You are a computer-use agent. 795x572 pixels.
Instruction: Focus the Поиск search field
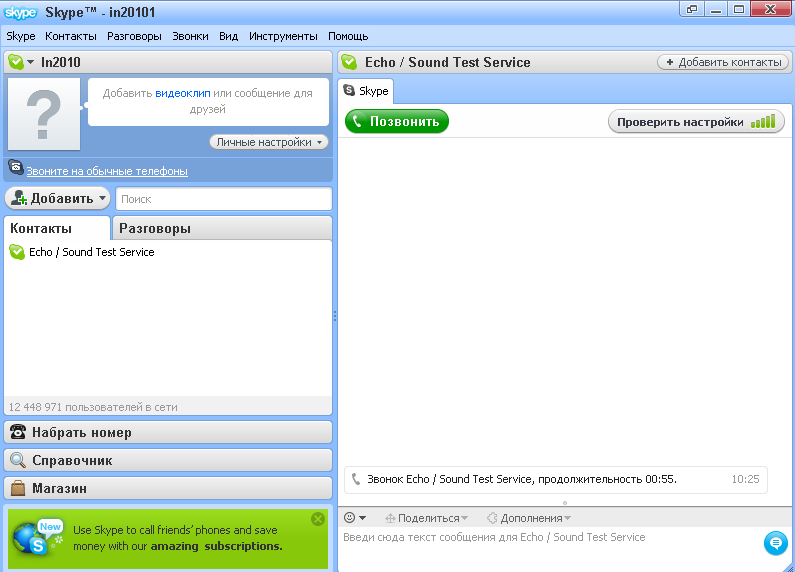coord(224,199)
